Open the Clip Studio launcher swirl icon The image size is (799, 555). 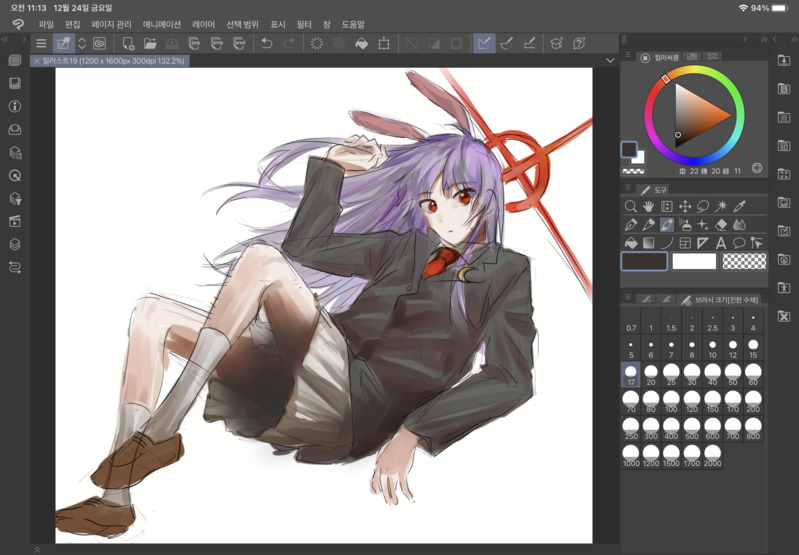tap(99, 43)
